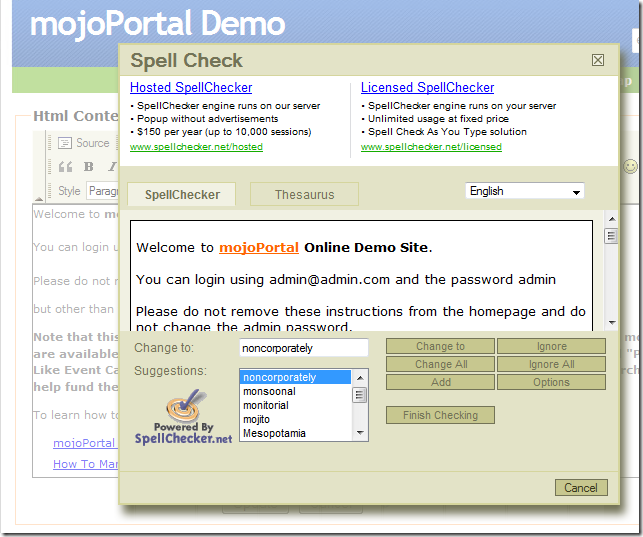Click the Powered By SpellChecker.net logo
Viewport: 643px width, 537px height.
point(183,419)
